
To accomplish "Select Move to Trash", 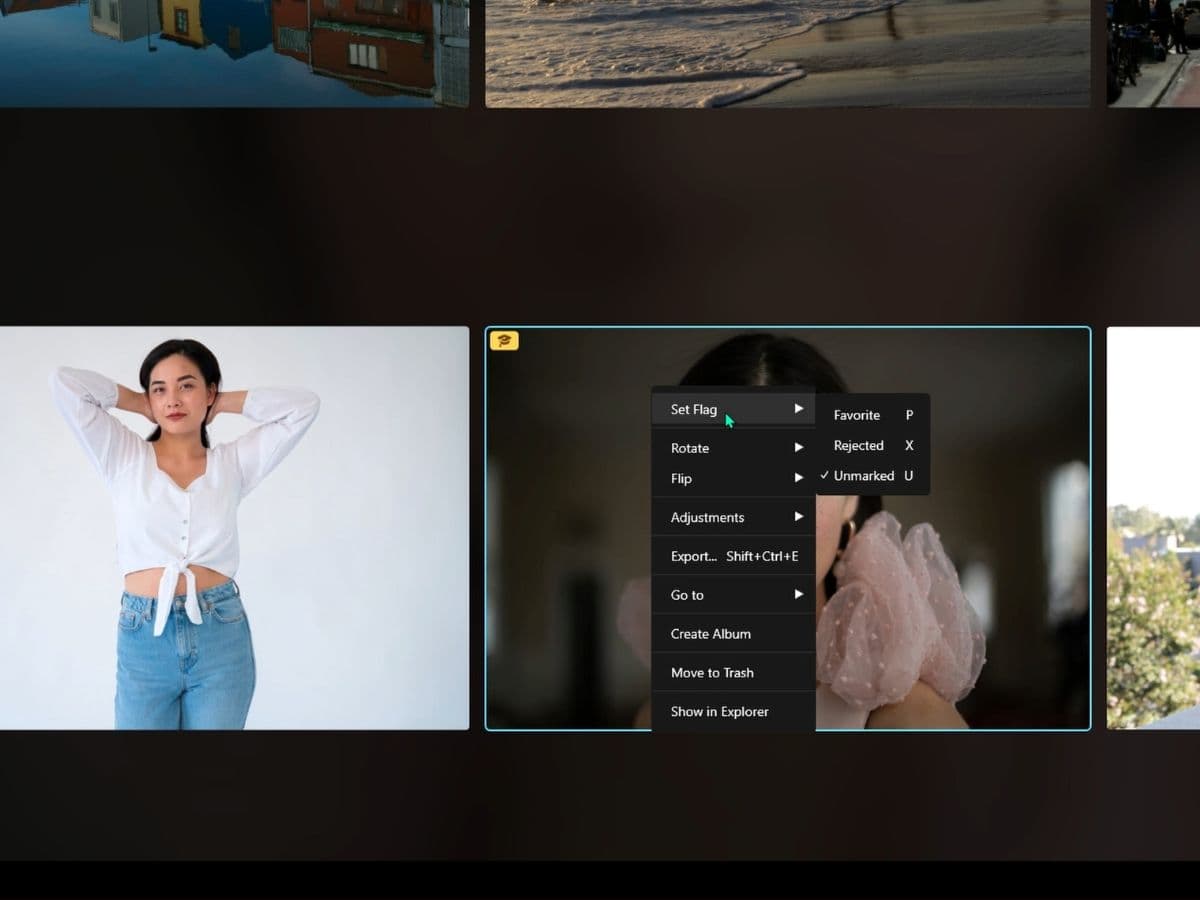I will point(733,673).
